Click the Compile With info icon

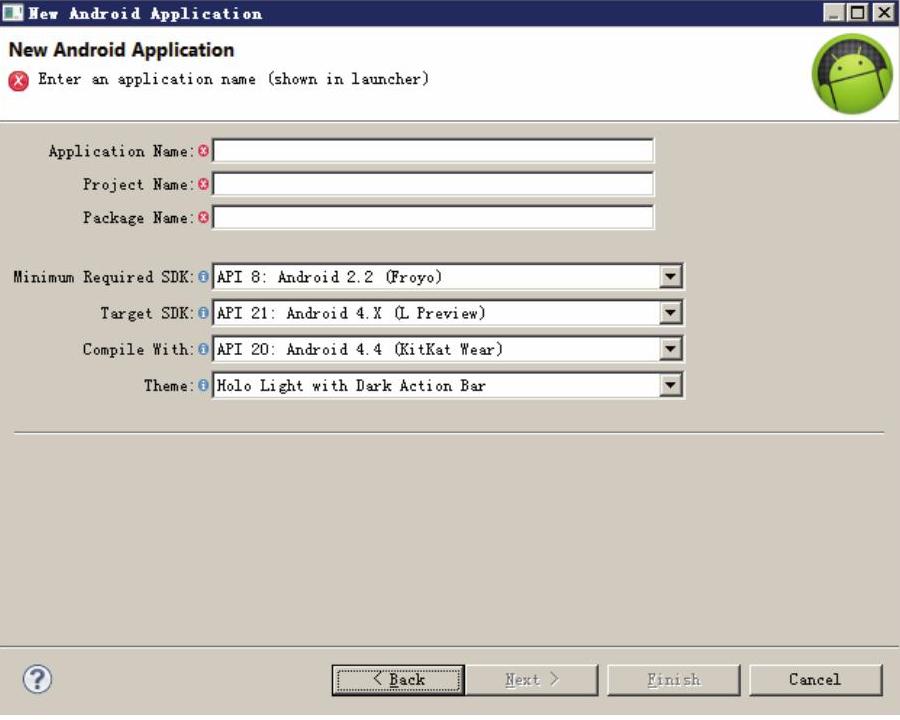(x=203, y=349)
